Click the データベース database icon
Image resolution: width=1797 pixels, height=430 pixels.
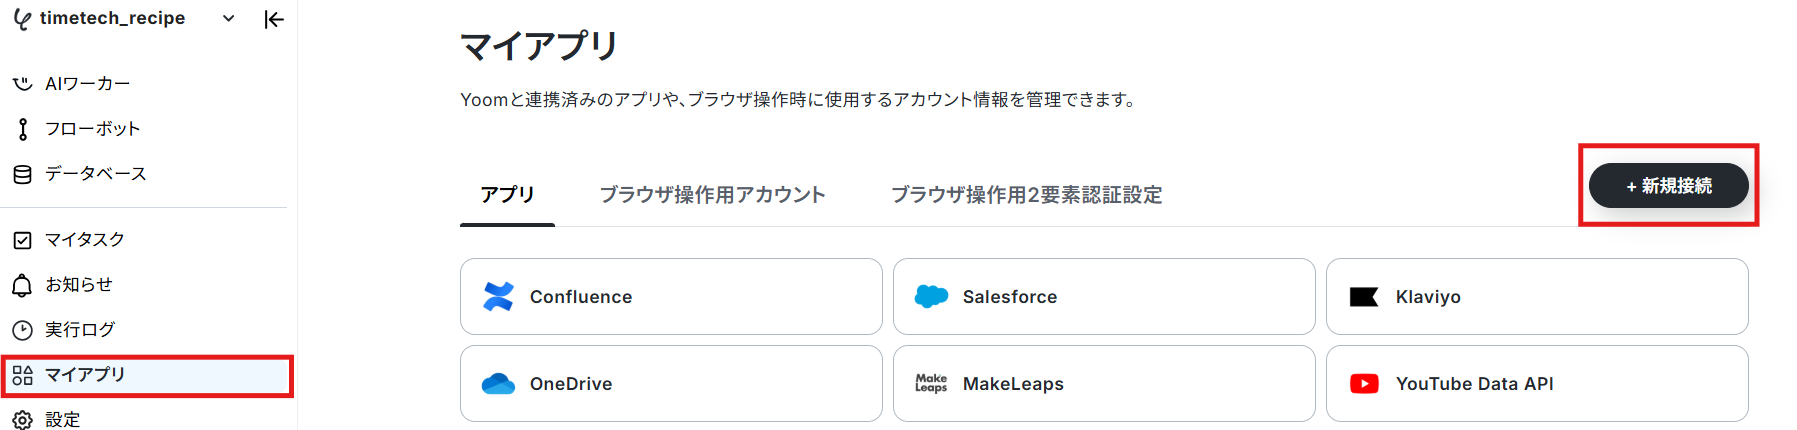tap(22, 174)
